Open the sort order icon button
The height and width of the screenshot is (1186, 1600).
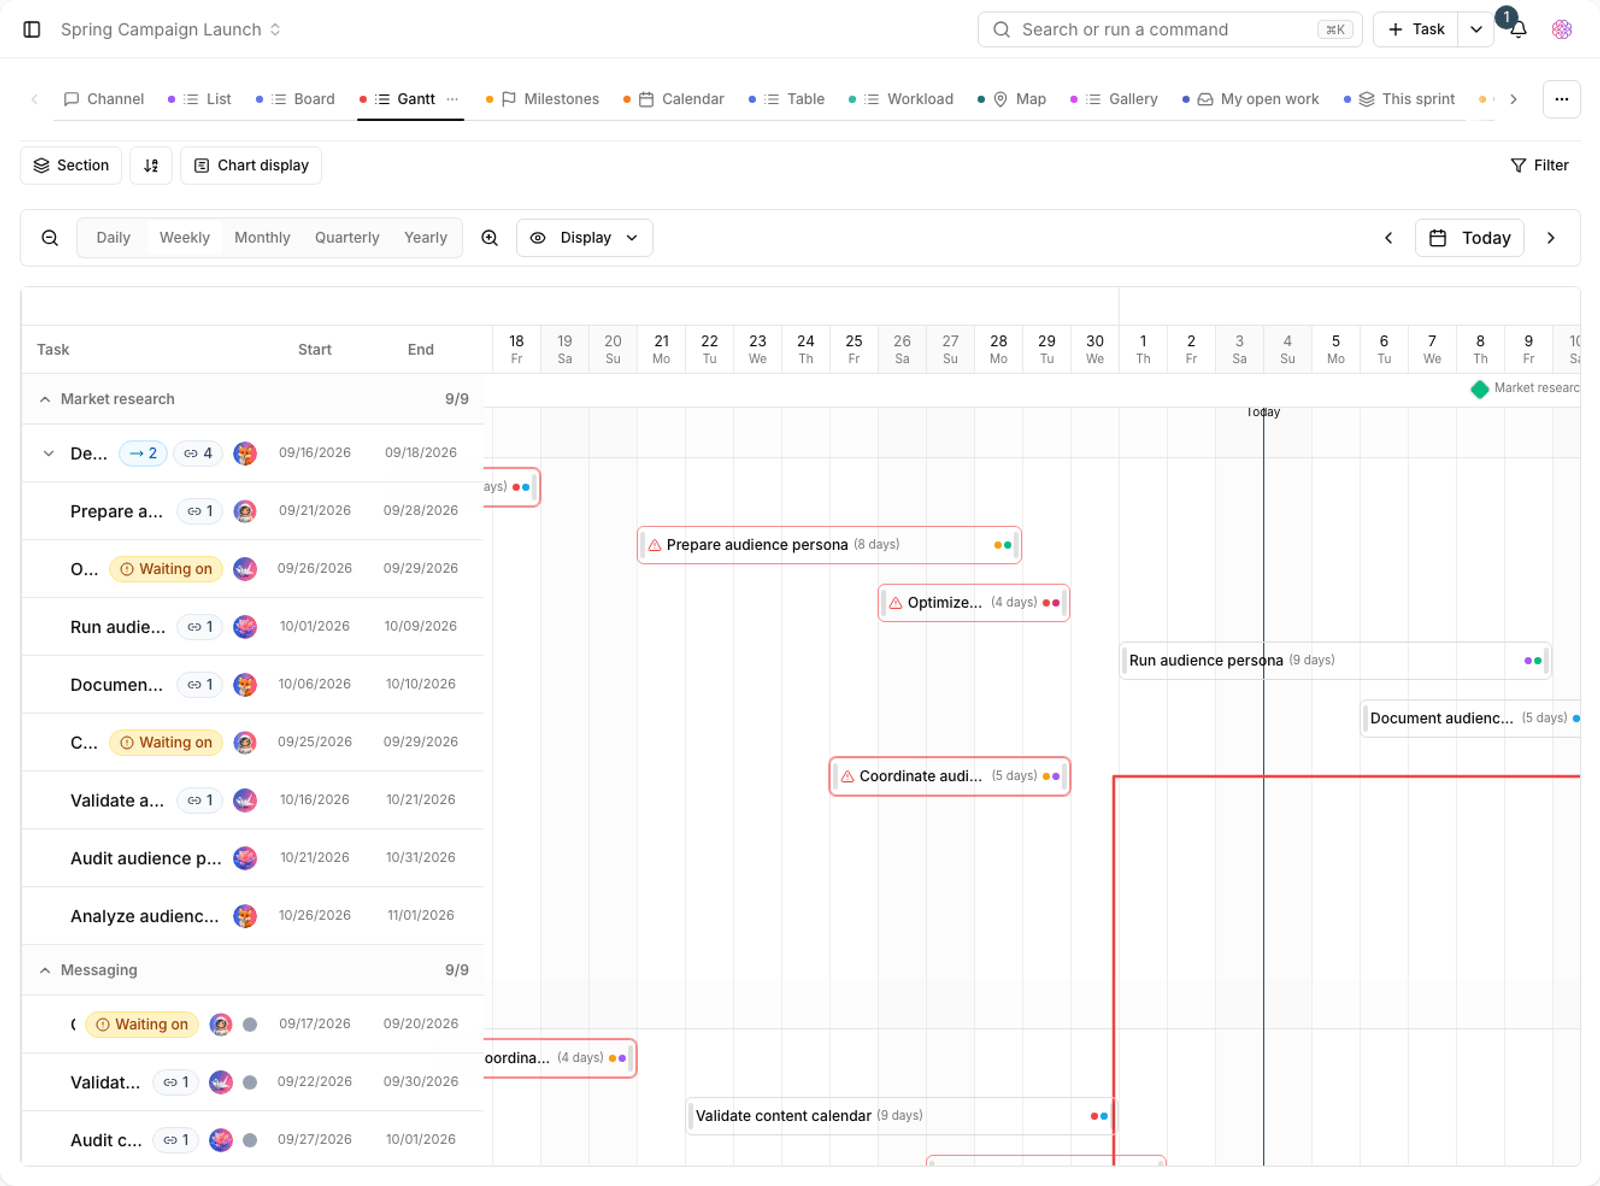point(151,165)
